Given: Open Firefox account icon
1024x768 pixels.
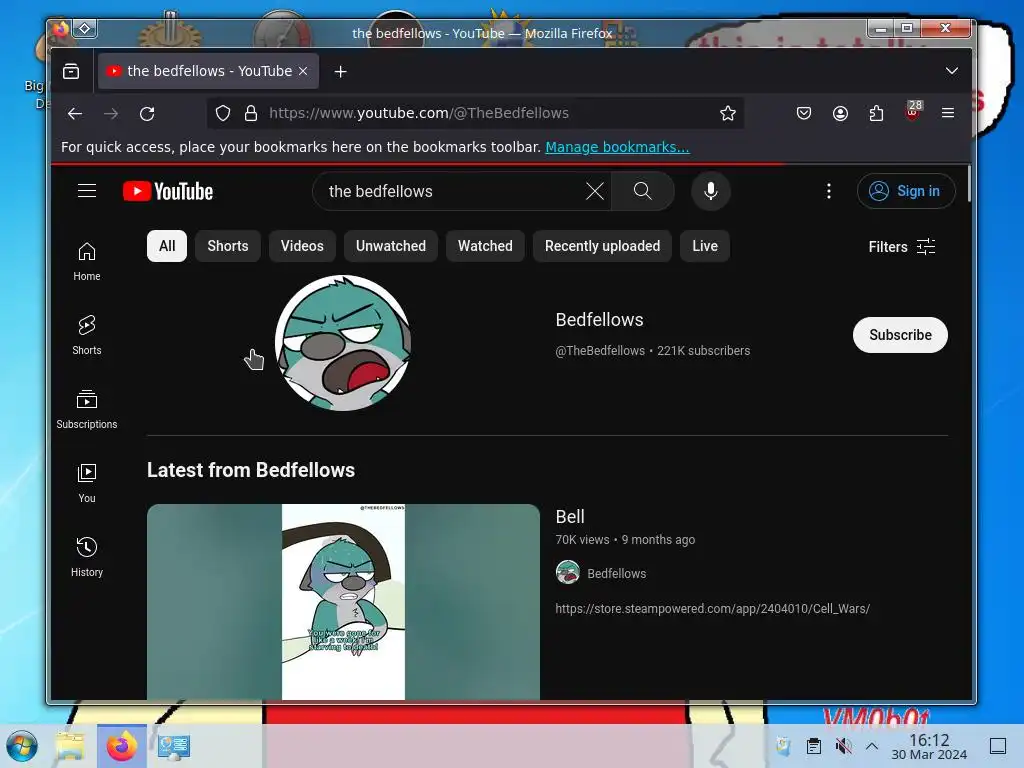Looking at the screenshot, I should (840, 114).
